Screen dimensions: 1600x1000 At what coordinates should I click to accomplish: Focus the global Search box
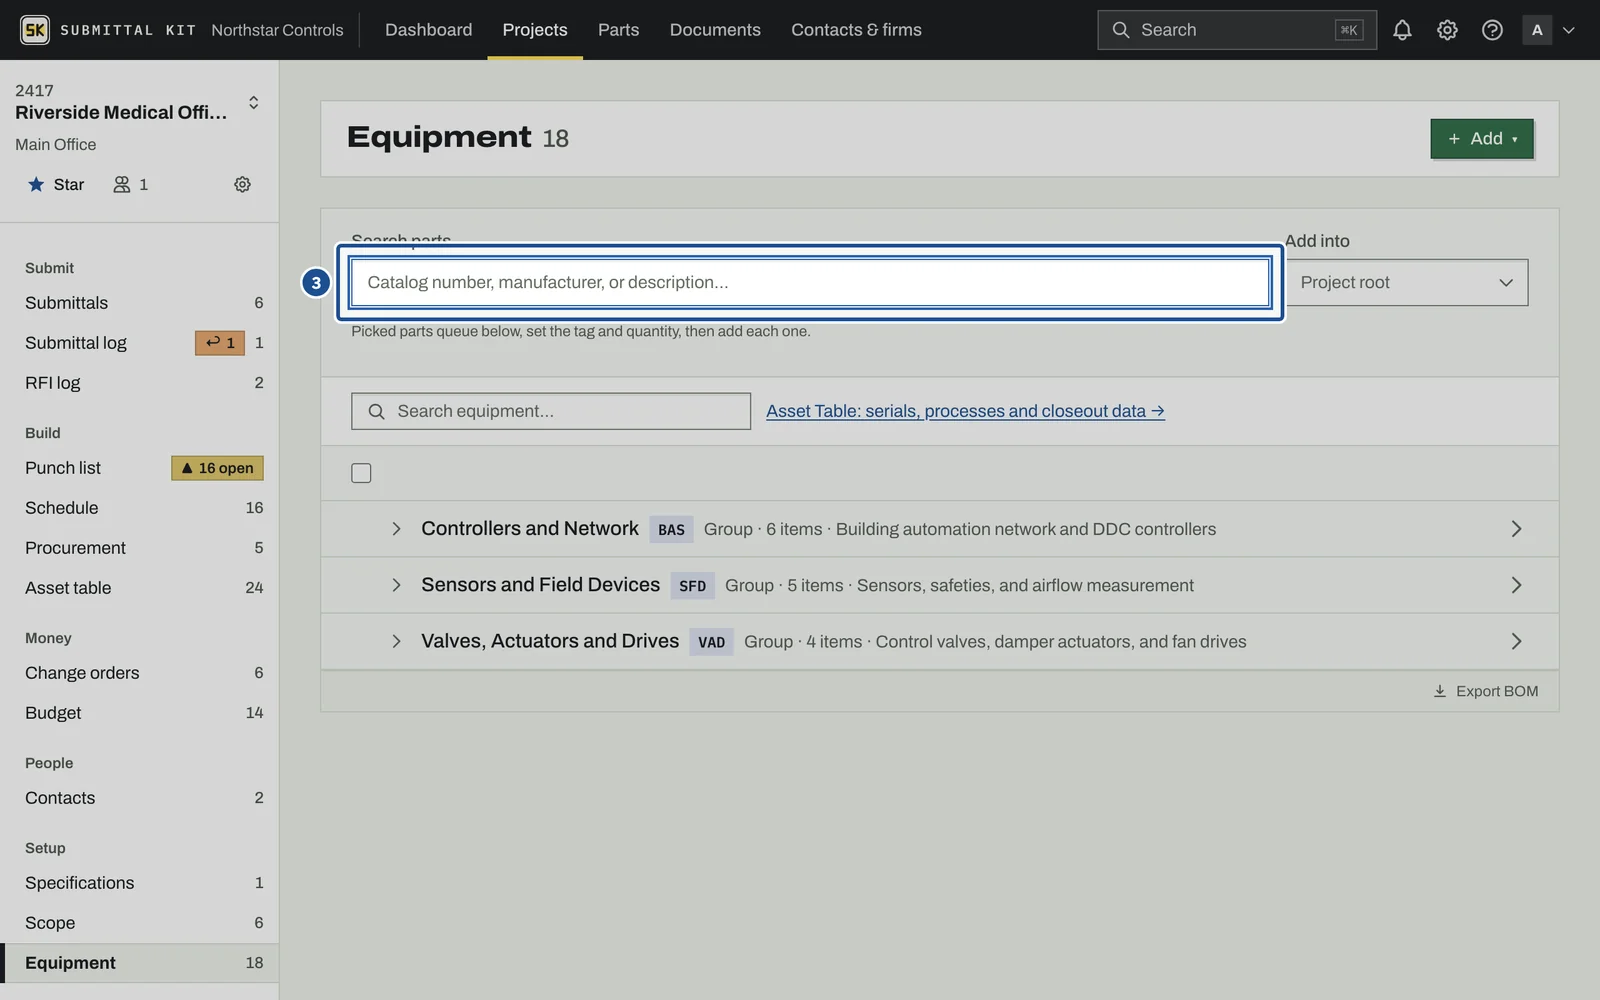pos(1237,30)
